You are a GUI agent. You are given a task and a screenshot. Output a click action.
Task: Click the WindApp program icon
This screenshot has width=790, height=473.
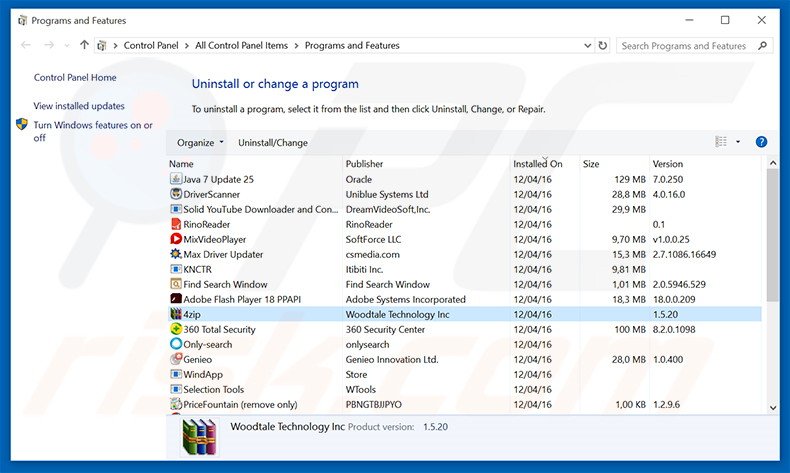click(x=176, y=374)
